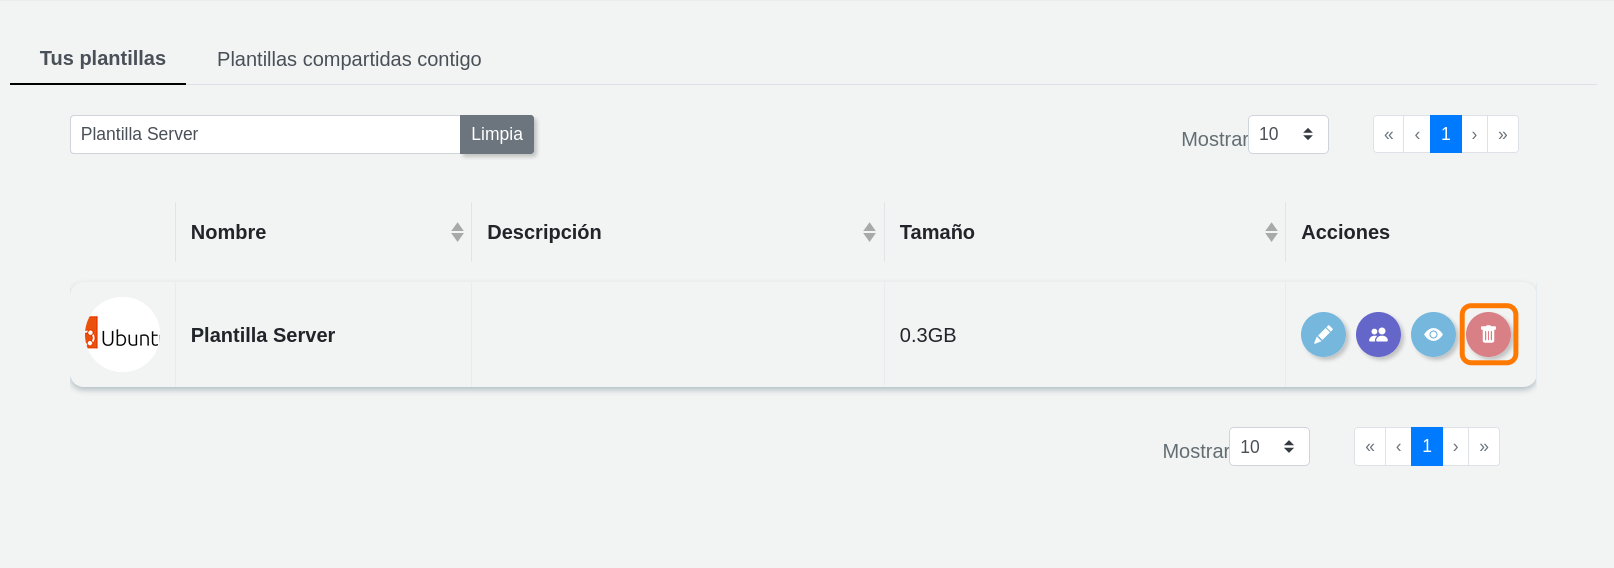This screenshot has width=1614, height=568.
Task: Toggle the eye visibility icon for Plantilla Server
Action: point(1433,335)
